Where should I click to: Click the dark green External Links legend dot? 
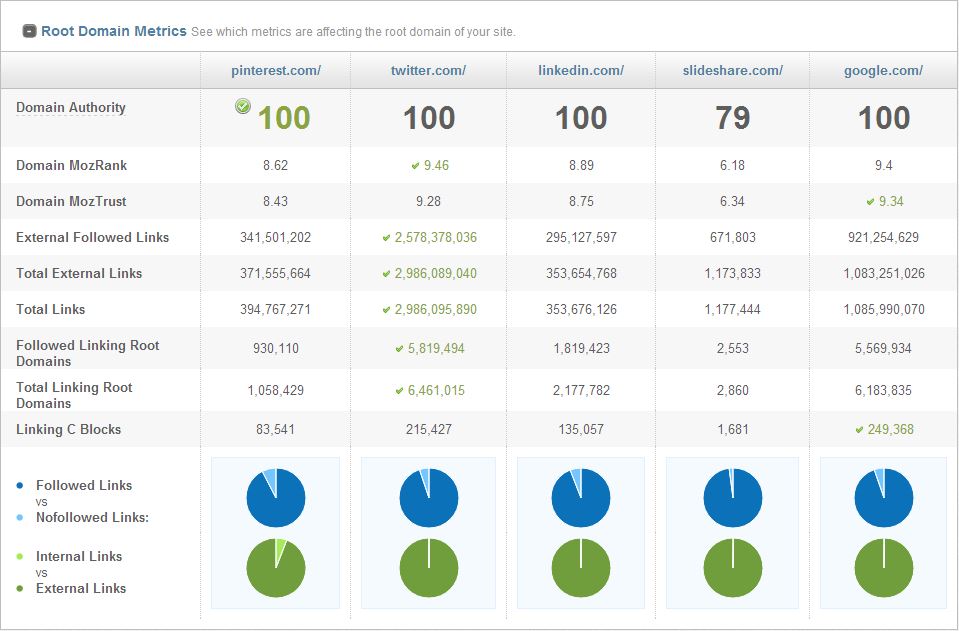coord(20,589)
